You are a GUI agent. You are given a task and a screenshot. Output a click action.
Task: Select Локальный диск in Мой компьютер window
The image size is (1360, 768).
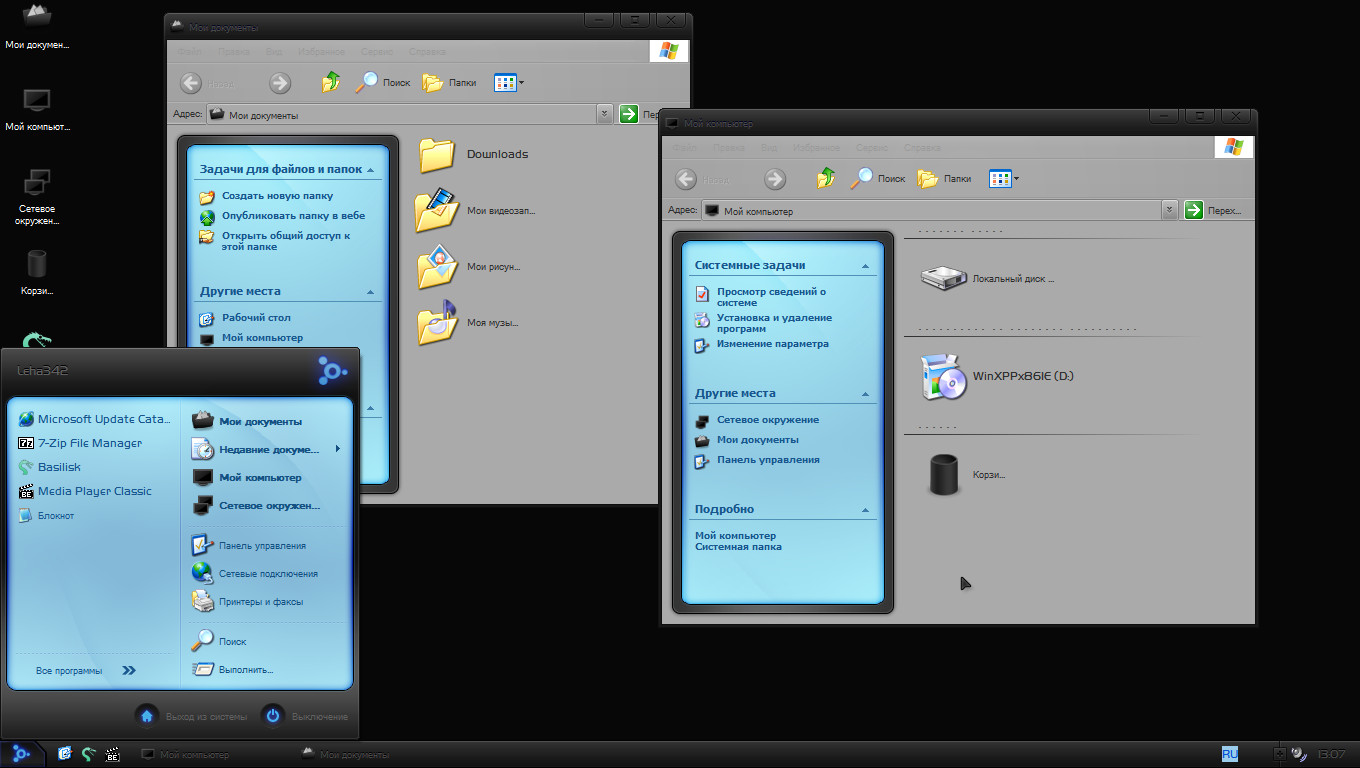[x=987, y=279]
